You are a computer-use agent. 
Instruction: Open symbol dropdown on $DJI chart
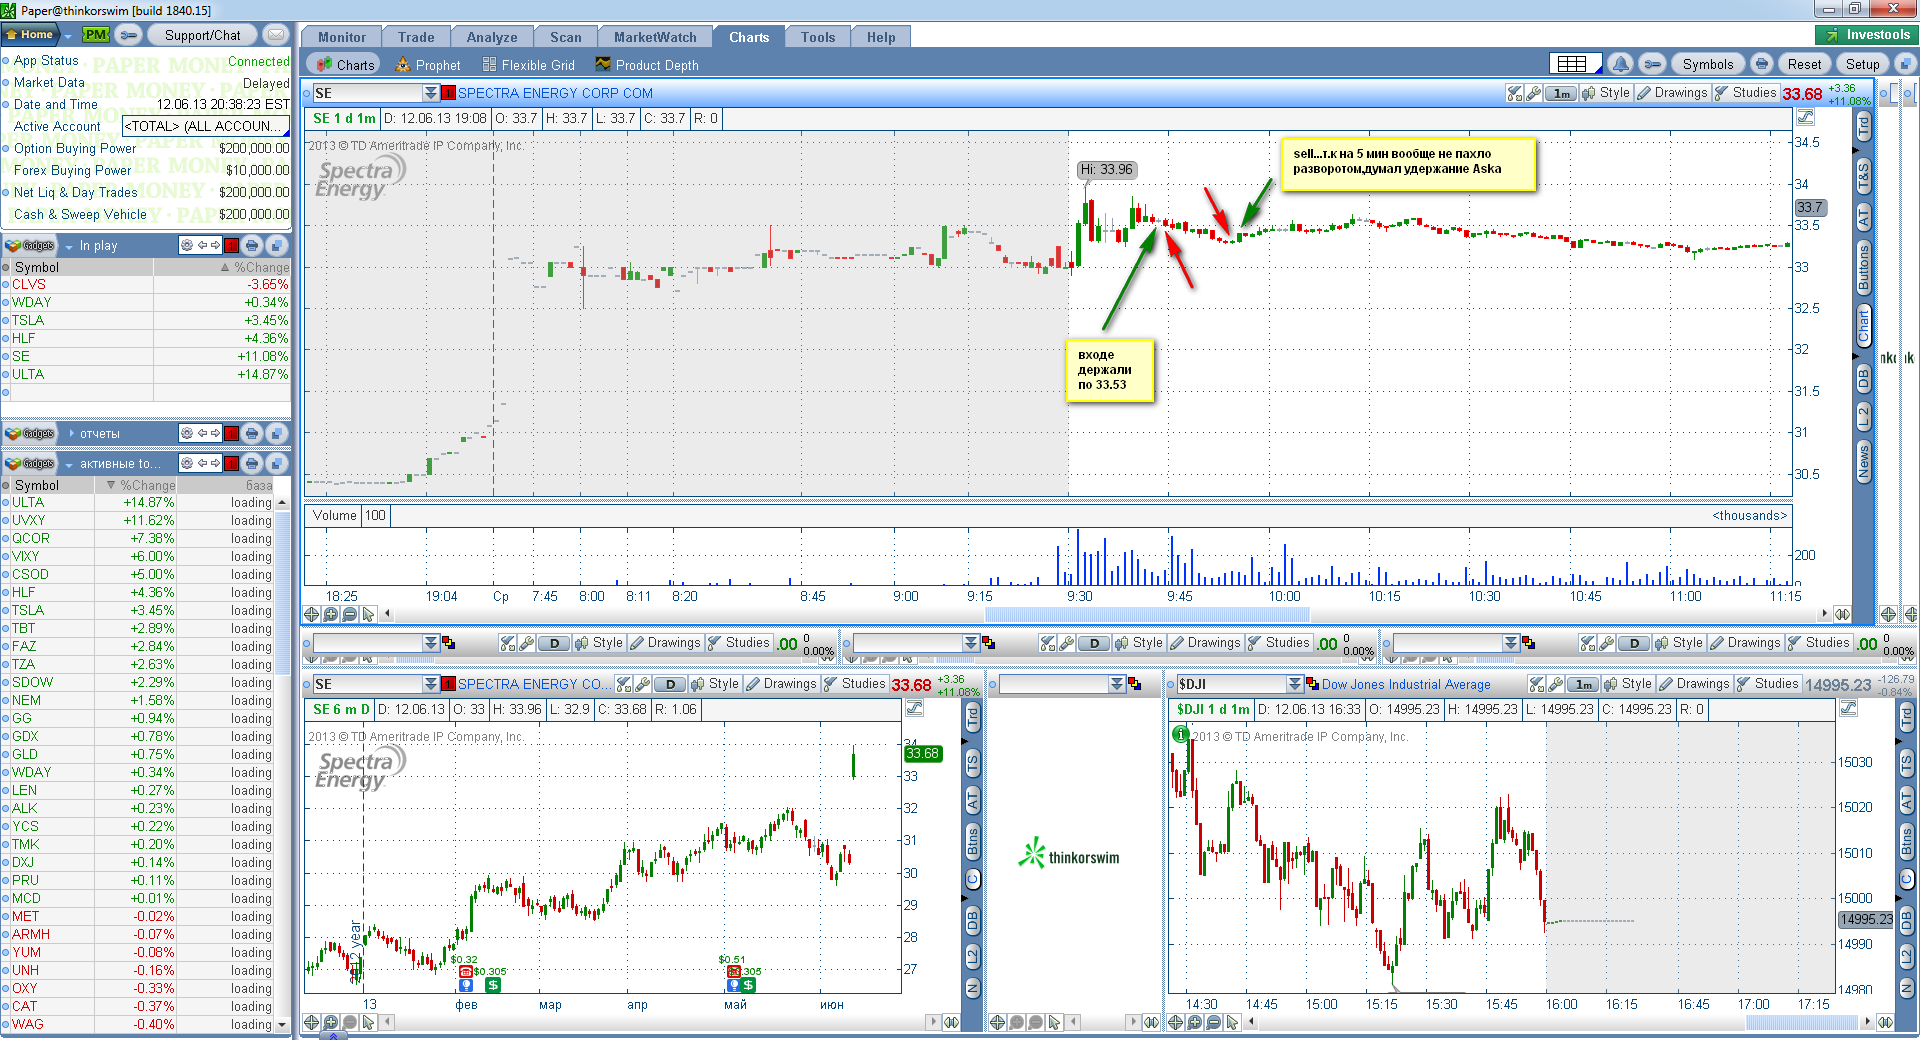[1295, 684]
